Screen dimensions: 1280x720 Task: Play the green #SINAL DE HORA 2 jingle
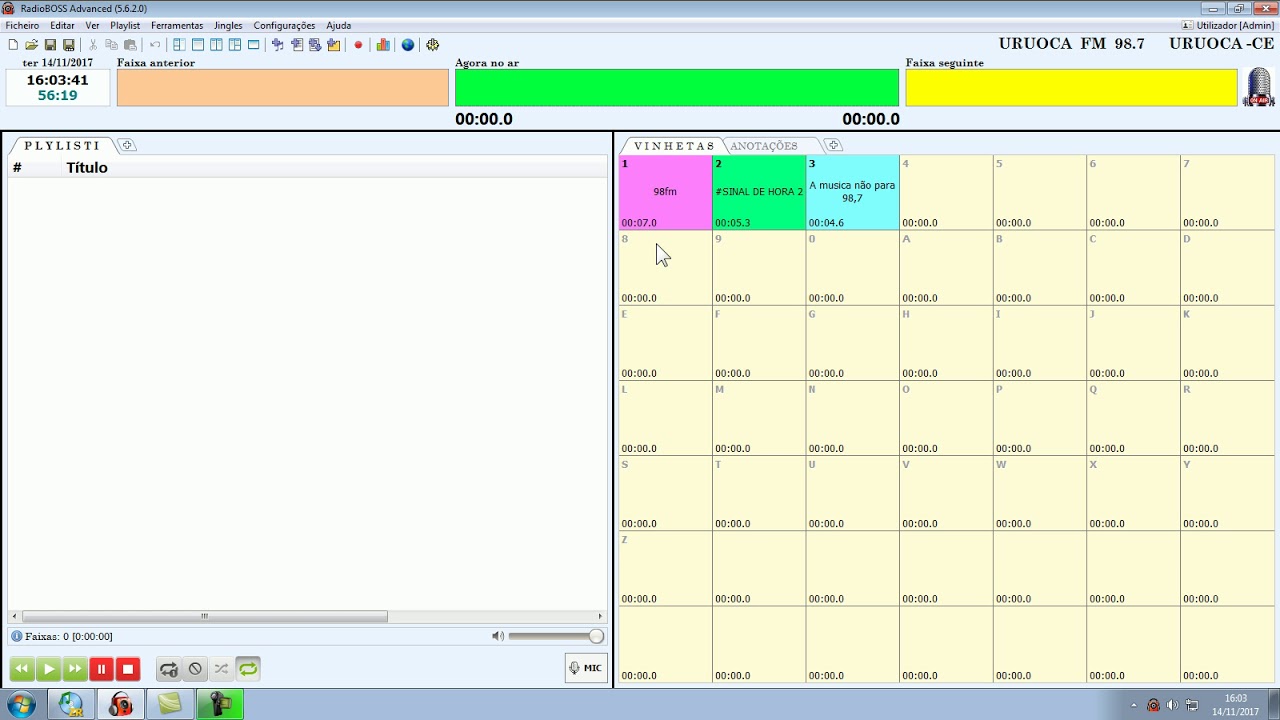759,192
